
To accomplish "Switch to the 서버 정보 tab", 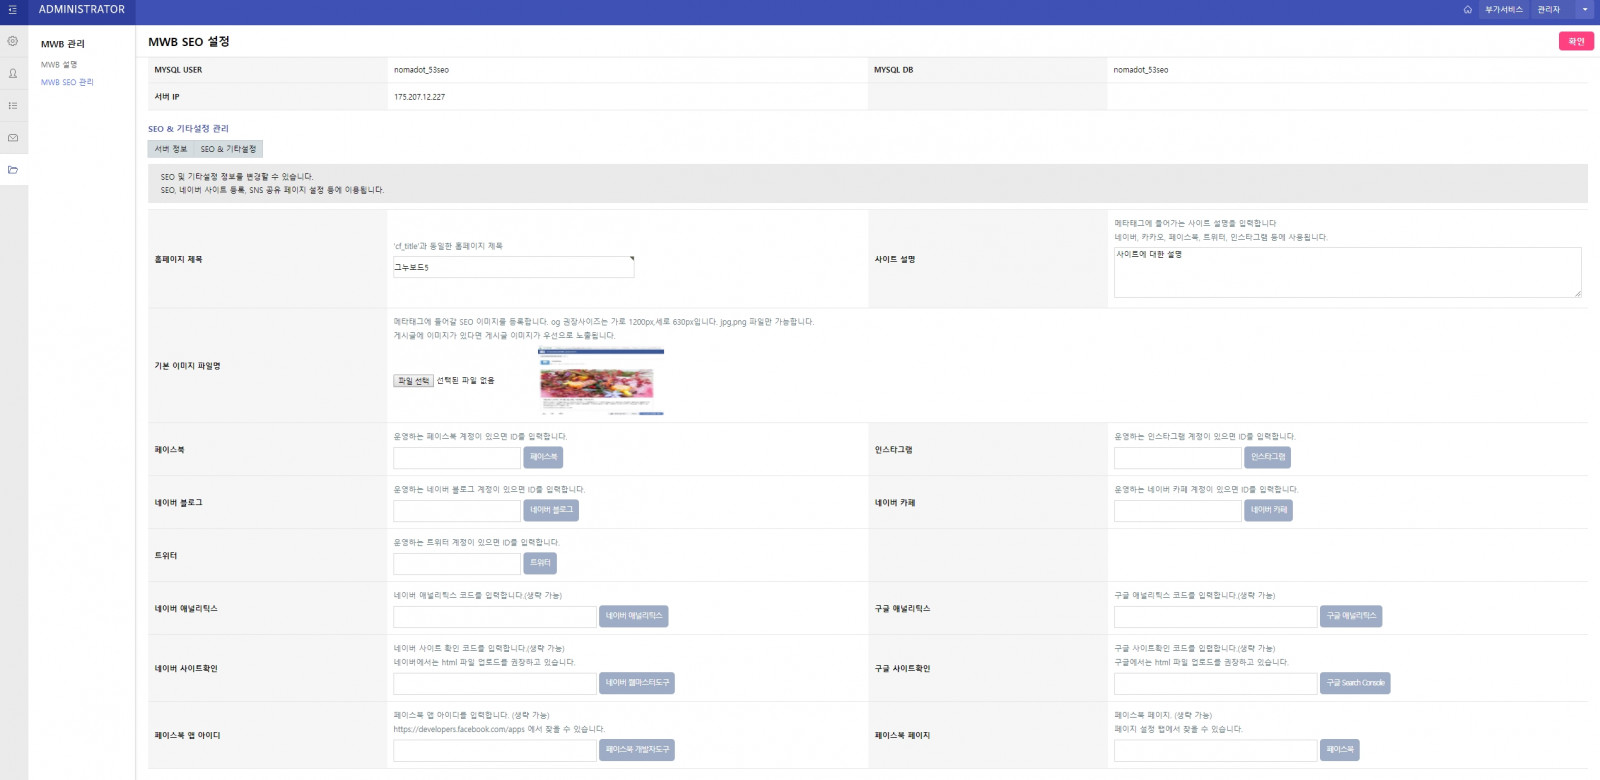I will click(171, 149).
